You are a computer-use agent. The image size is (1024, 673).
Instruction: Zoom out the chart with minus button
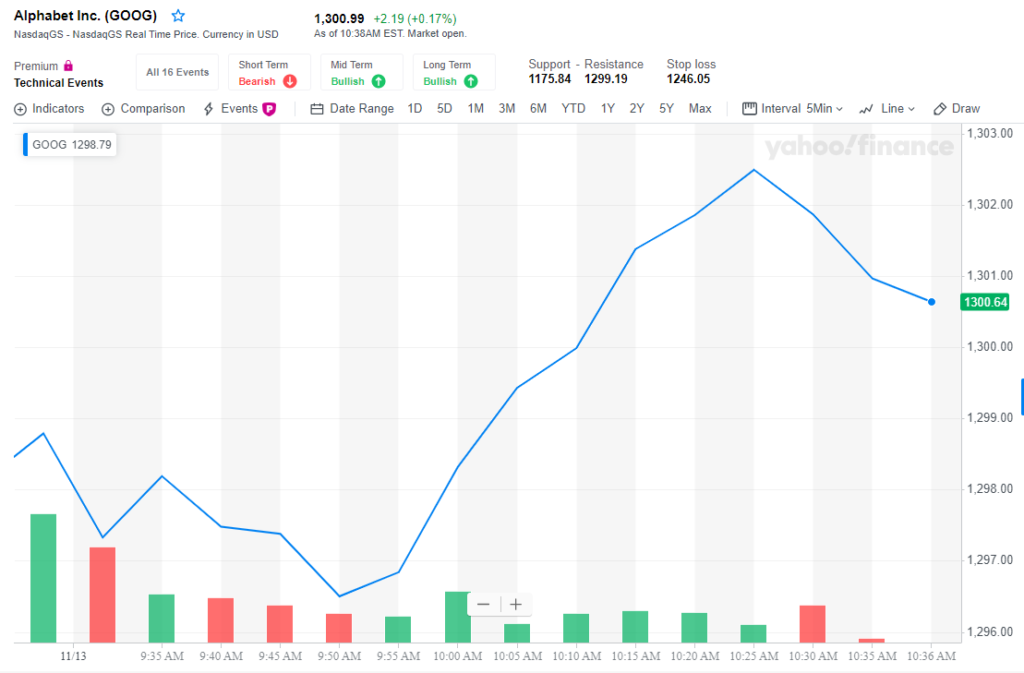click(483, 604)
